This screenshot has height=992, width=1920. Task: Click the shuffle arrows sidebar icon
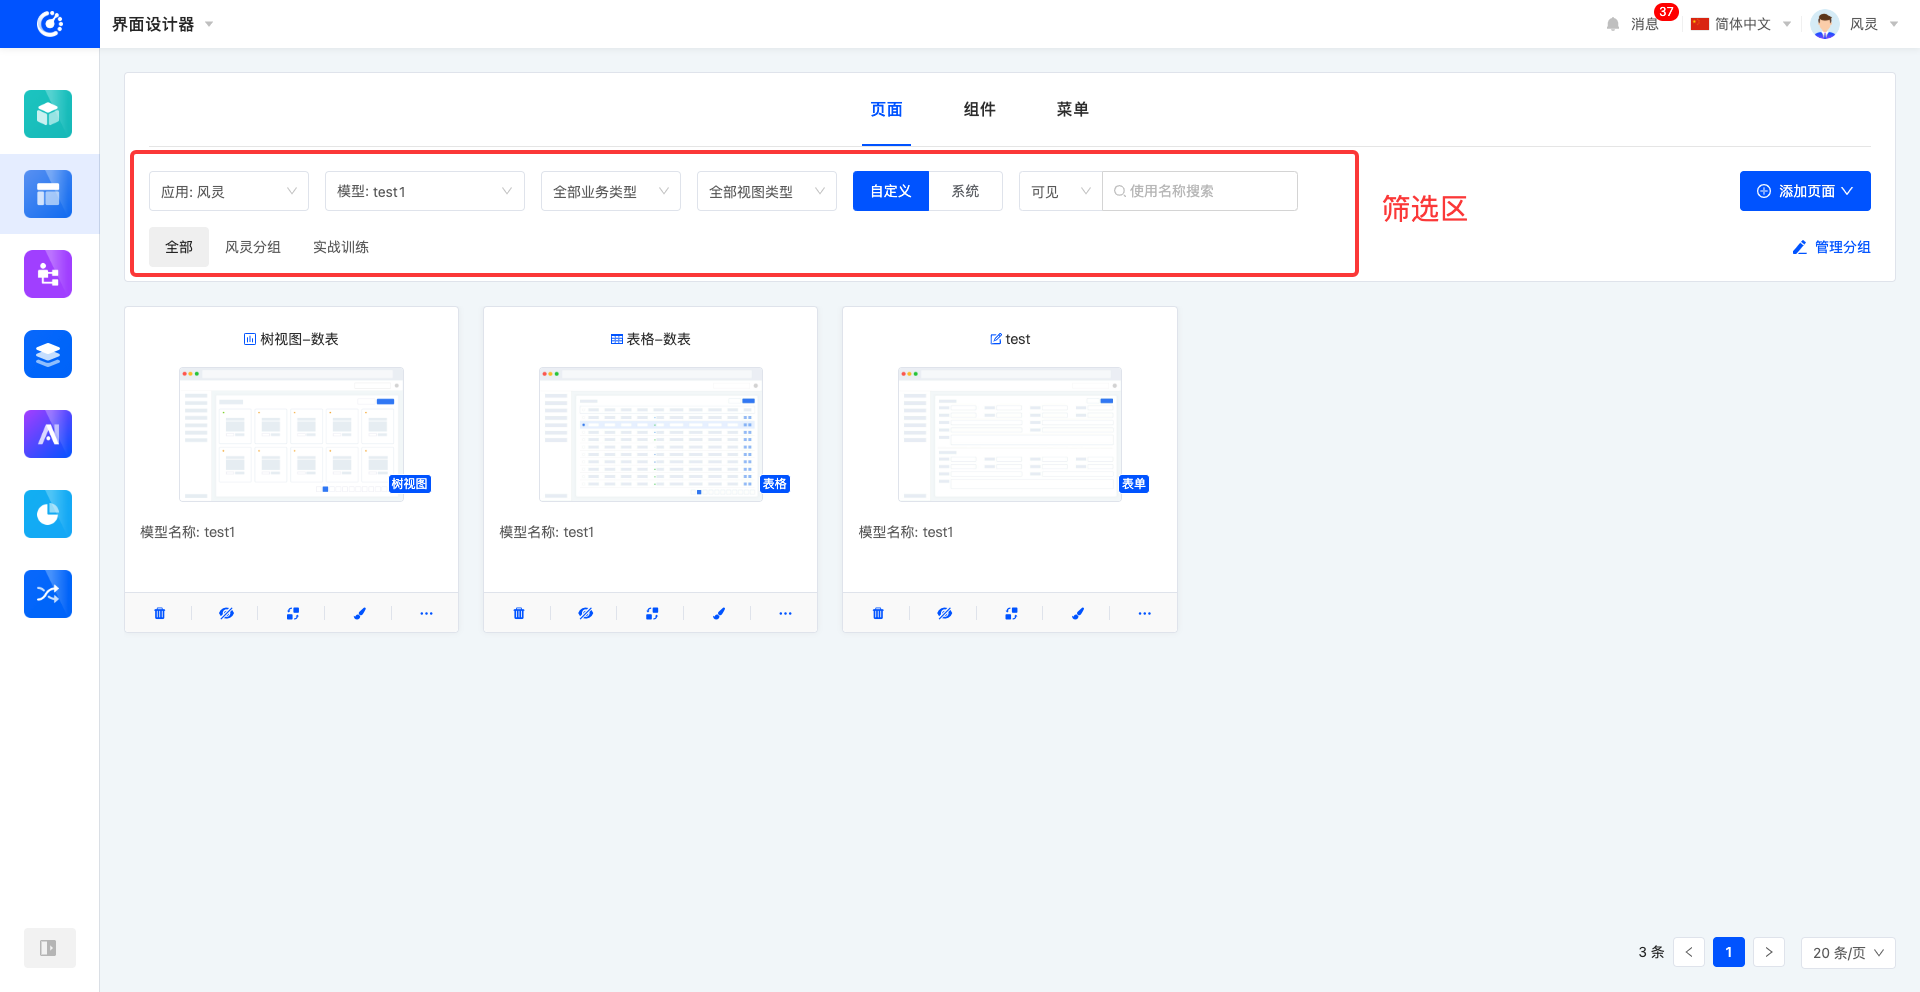coord(48,594)
